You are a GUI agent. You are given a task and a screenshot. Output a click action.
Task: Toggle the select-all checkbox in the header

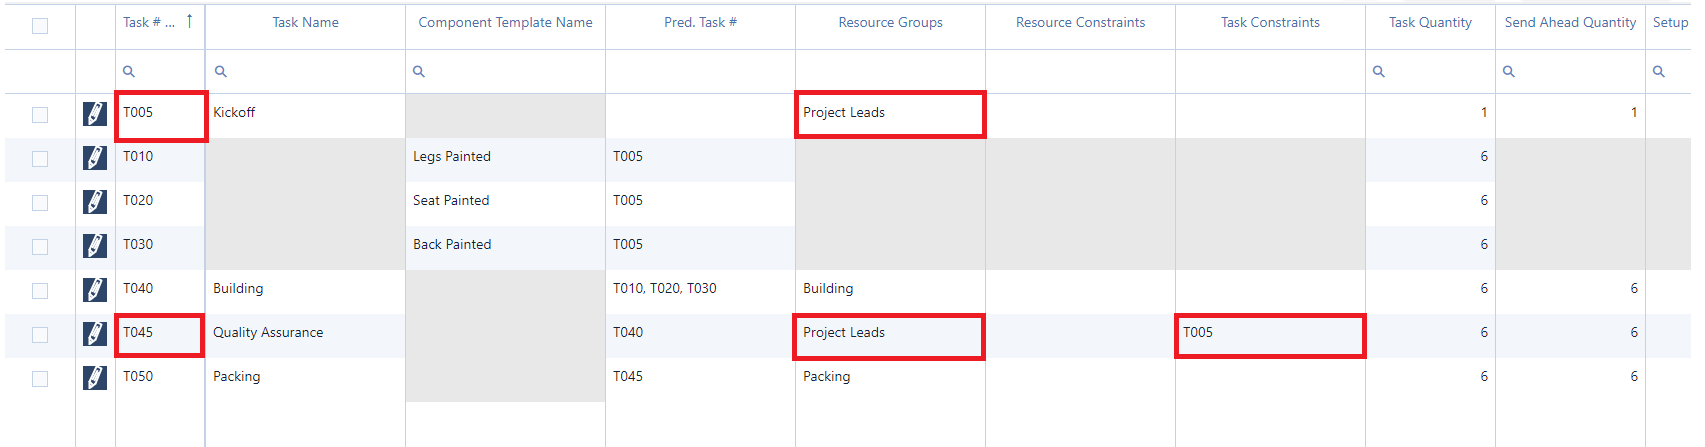[40, 26]
